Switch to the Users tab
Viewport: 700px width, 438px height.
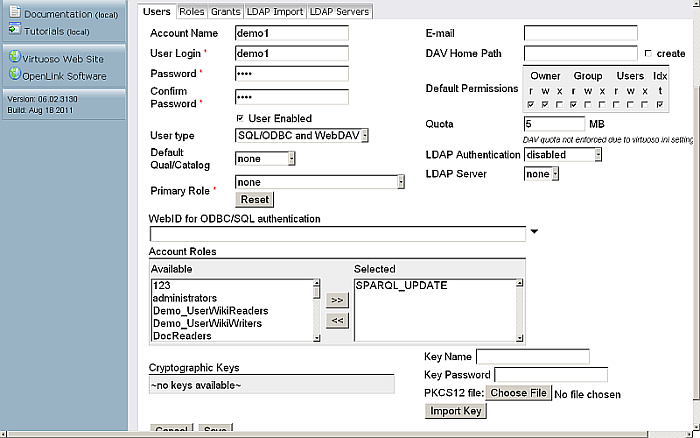click(156, 12)
